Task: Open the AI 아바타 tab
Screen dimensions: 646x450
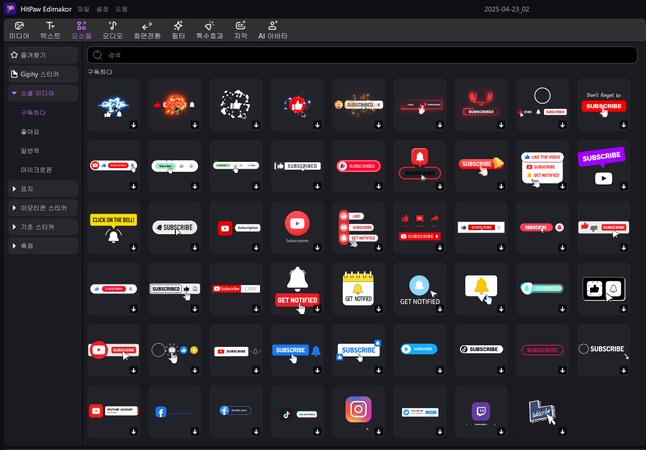Action: (272, 30)
